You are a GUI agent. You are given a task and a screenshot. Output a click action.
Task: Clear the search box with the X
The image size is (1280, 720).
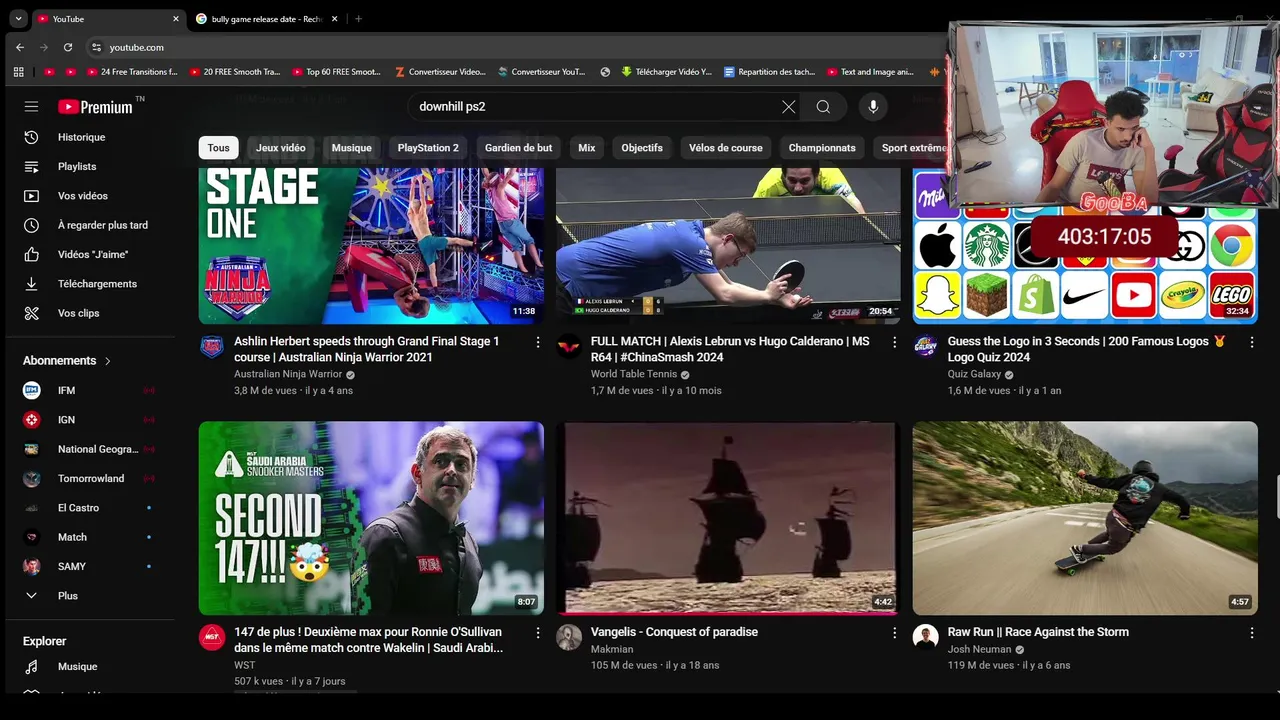click(788, 107)
